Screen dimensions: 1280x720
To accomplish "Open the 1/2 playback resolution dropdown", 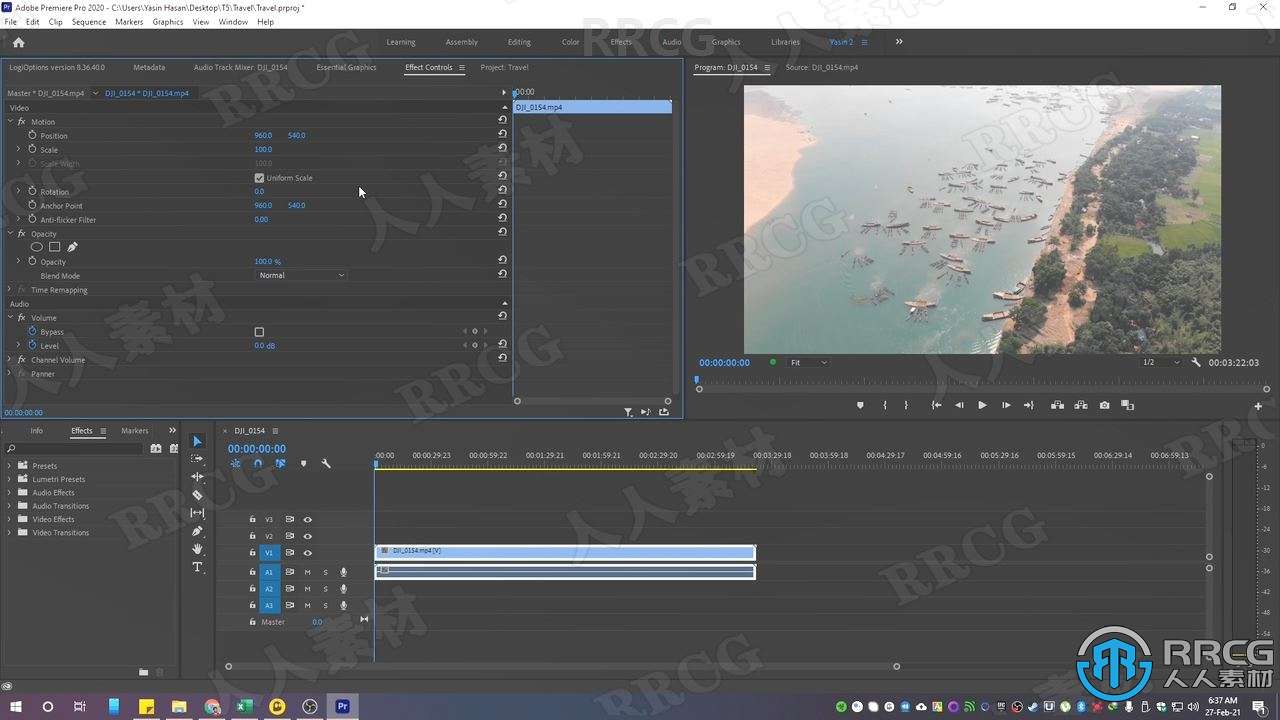I will (1161, 363).
